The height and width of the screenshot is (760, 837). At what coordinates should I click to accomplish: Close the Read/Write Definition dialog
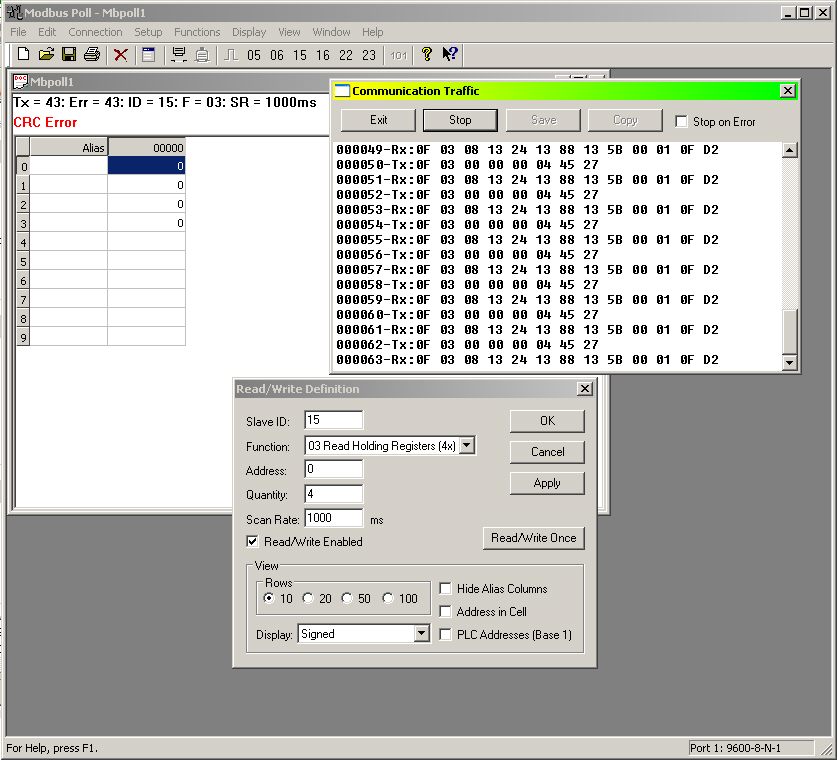pyautogui.click(x=585, y=389)
